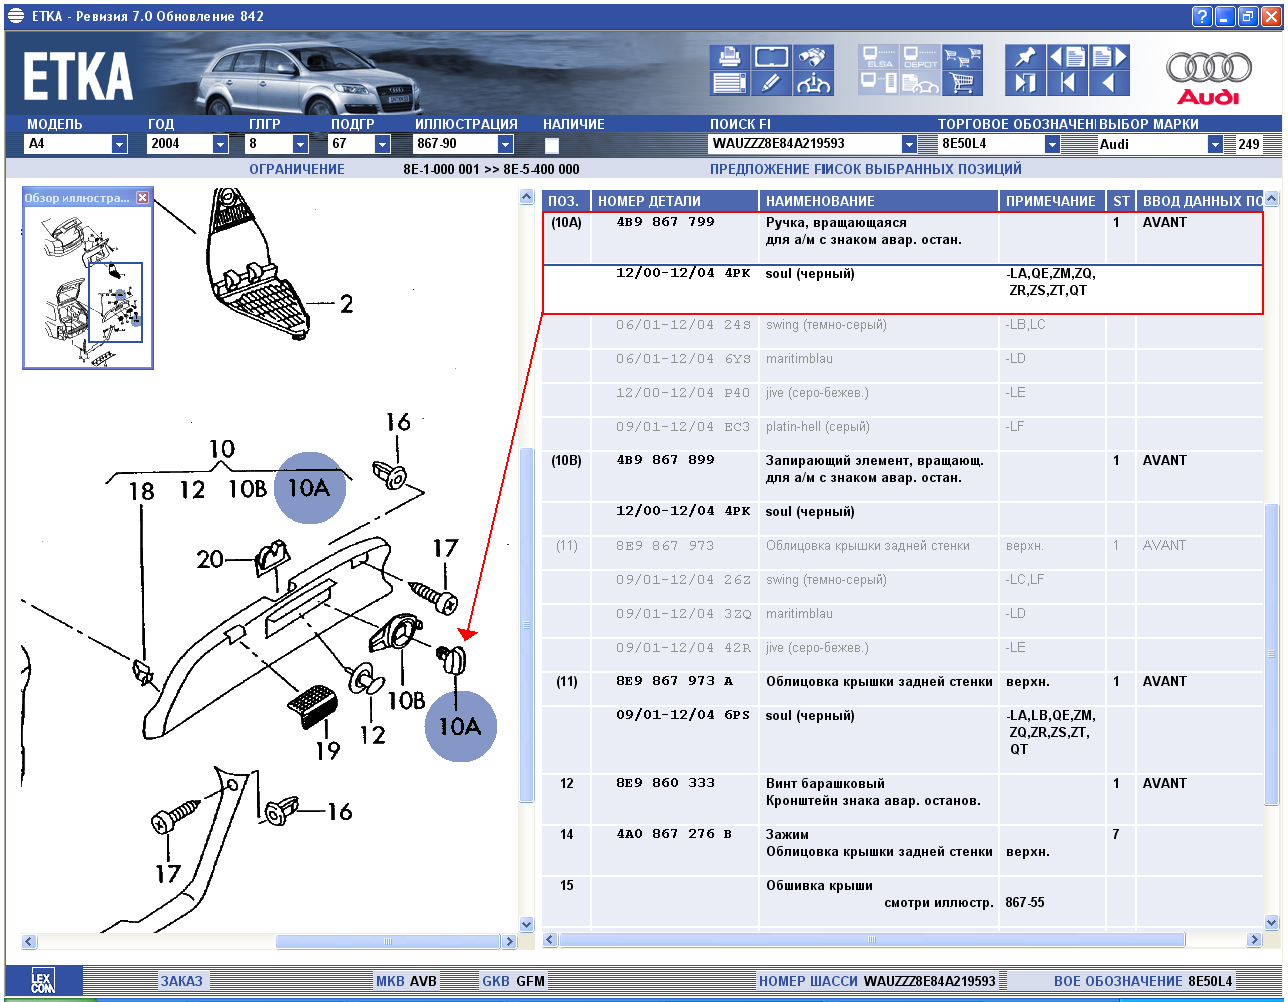The image size is (1288, 1002).
Task: Expand the ГОД dropdown showing 2004
Action: click(x=220, y=144)
